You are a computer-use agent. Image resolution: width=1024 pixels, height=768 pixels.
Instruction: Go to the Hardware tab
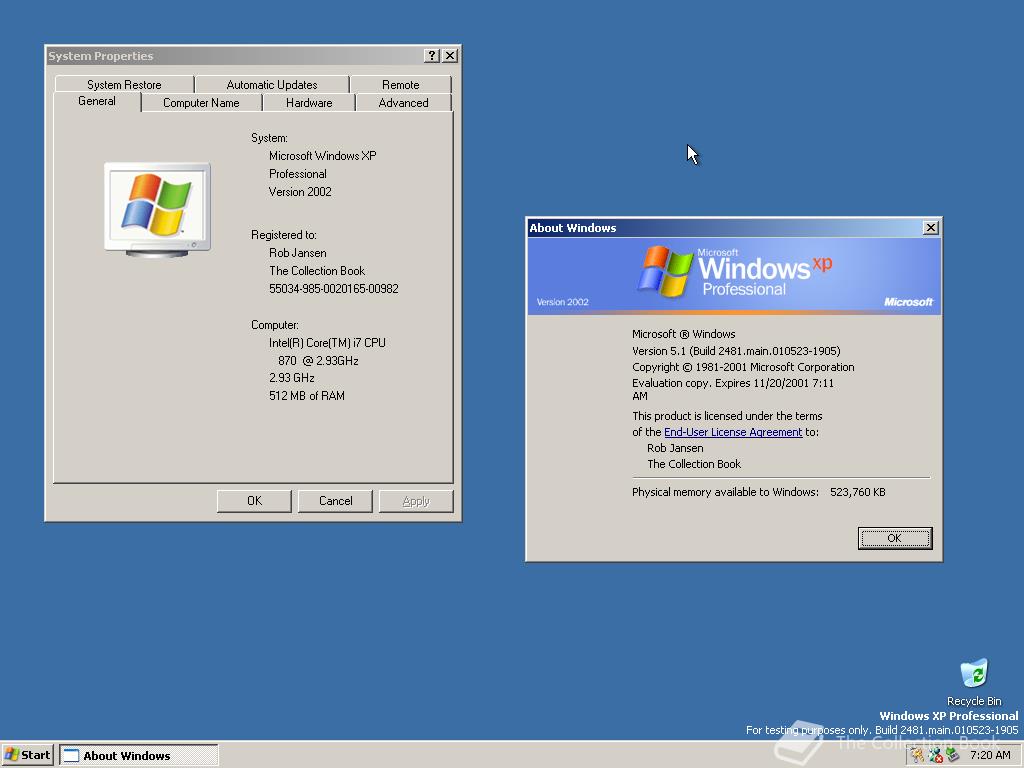[309, 103]
